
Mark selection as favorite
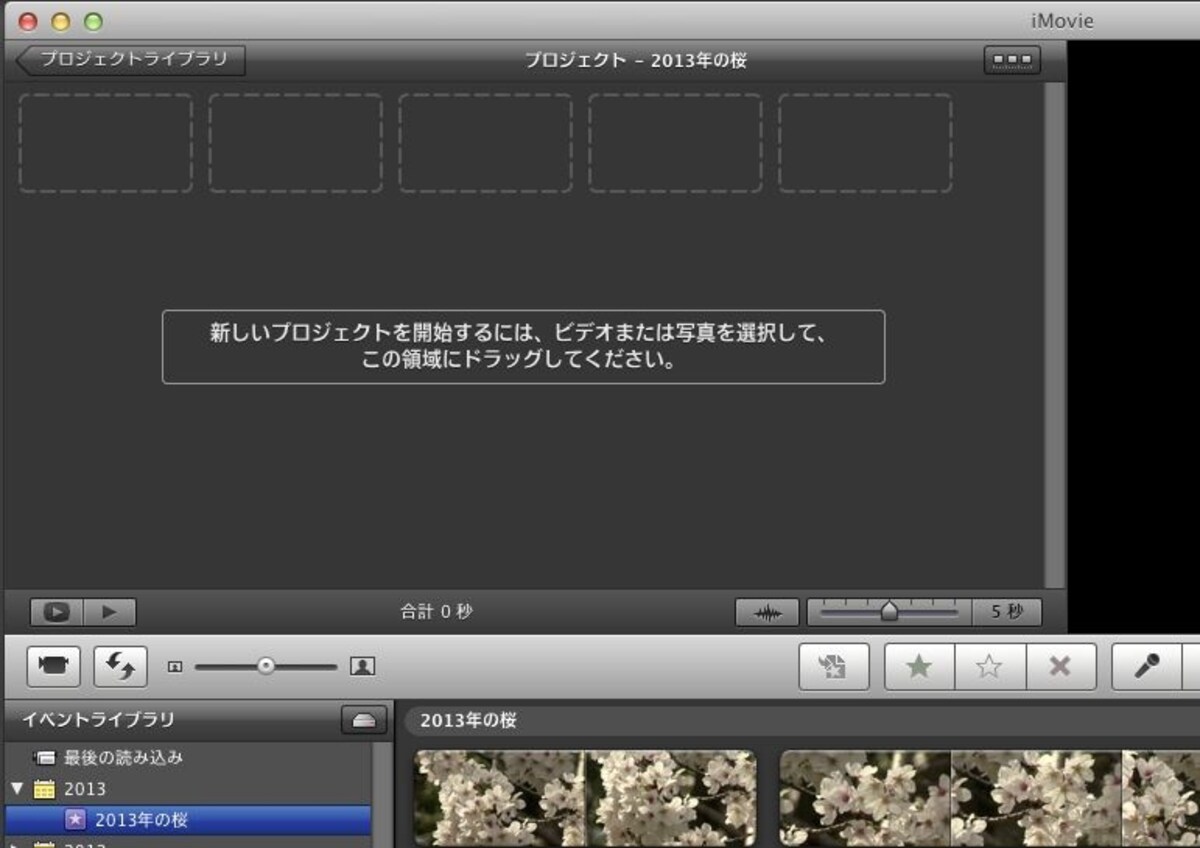tap(920, 667)
